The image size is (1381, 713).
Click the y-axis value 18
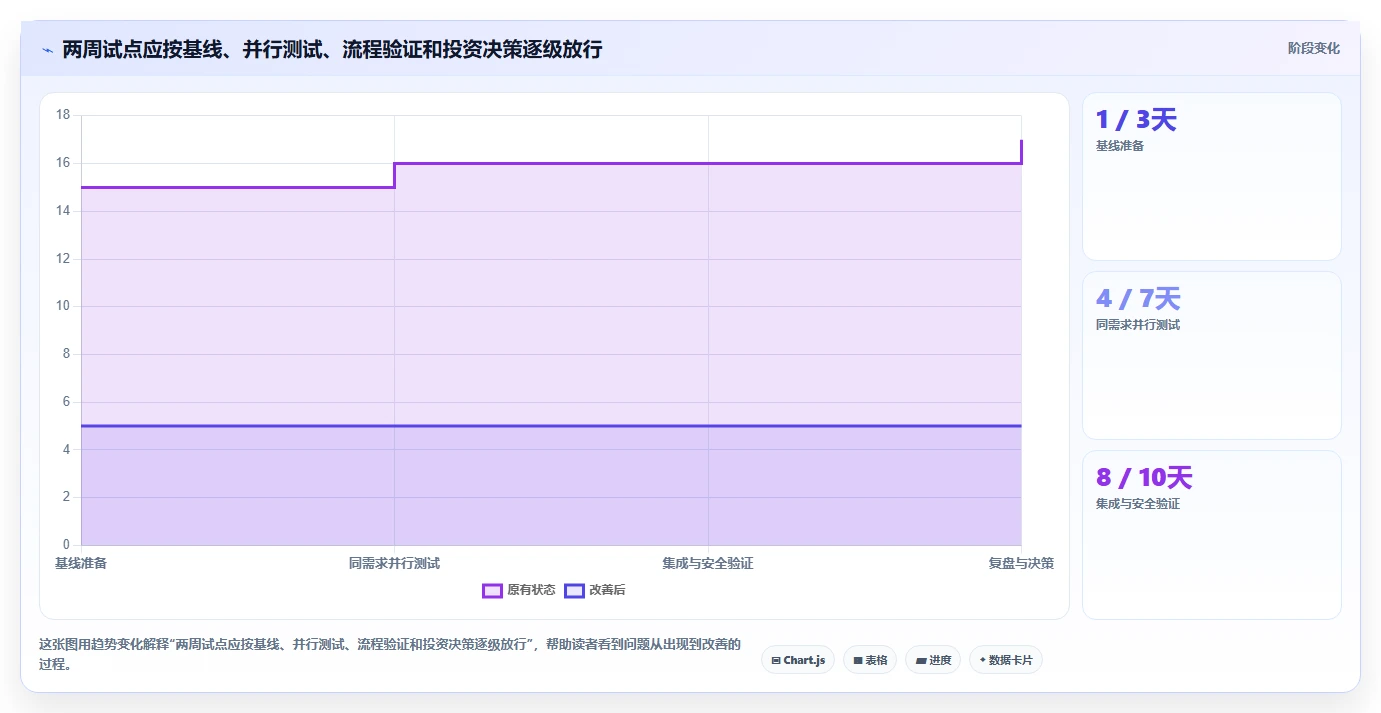[x=63, y=115]
